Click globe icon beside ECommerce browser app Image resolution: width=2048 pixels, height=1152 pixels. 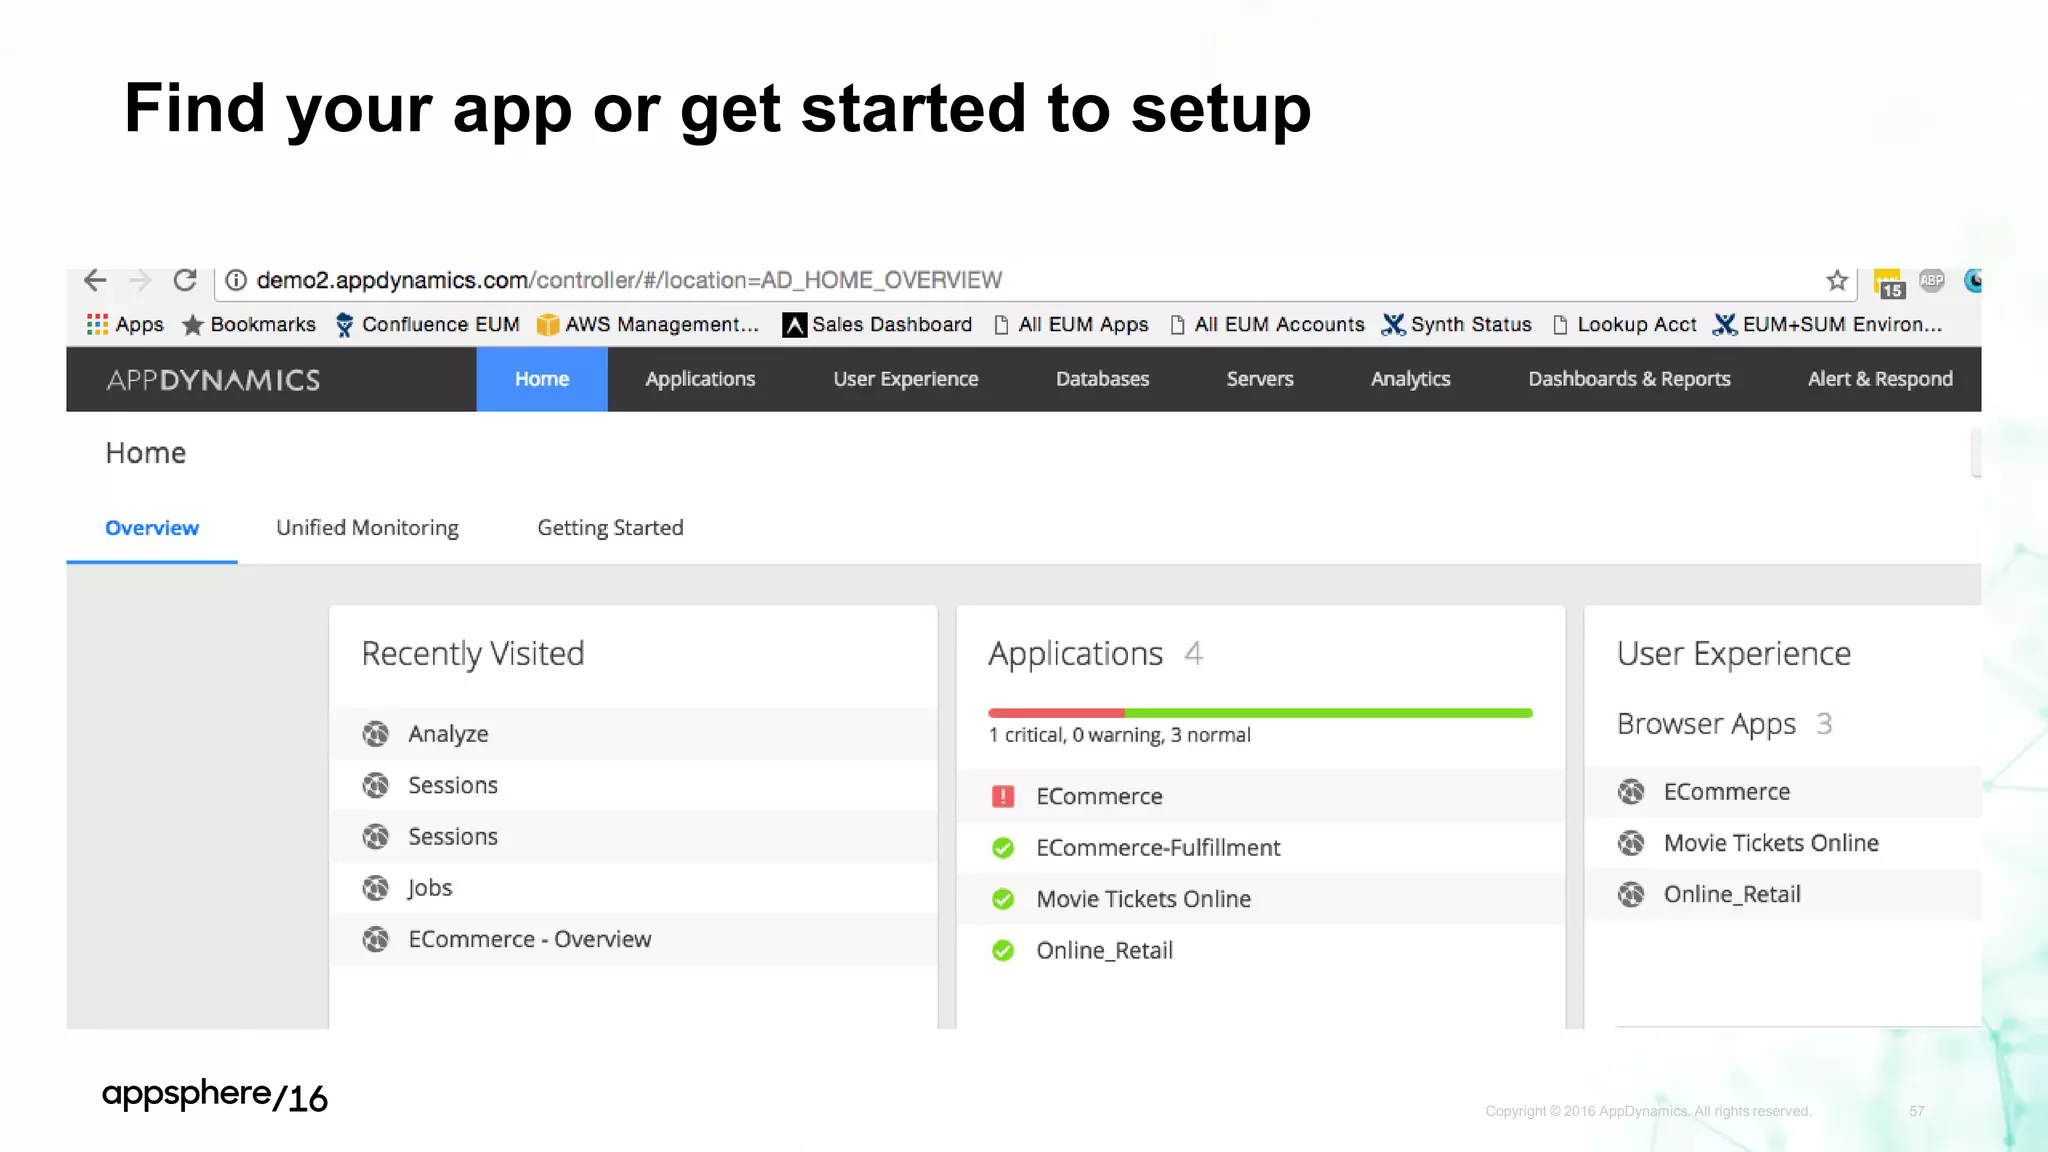[1631, 792]
